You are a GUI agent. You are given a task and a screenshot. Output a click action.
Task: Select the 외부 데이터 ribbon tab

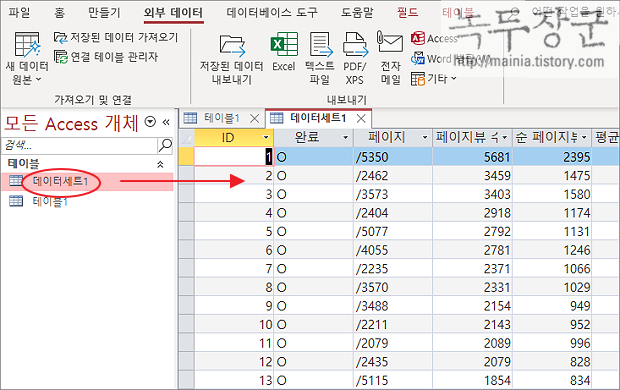[x=173, y=13]
